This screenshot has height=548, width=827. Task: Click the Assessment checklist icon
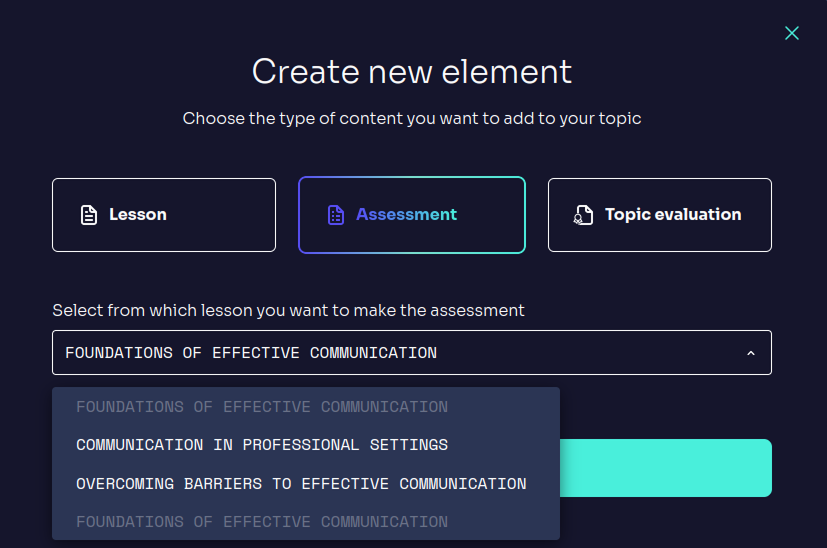tap(336, 215)
